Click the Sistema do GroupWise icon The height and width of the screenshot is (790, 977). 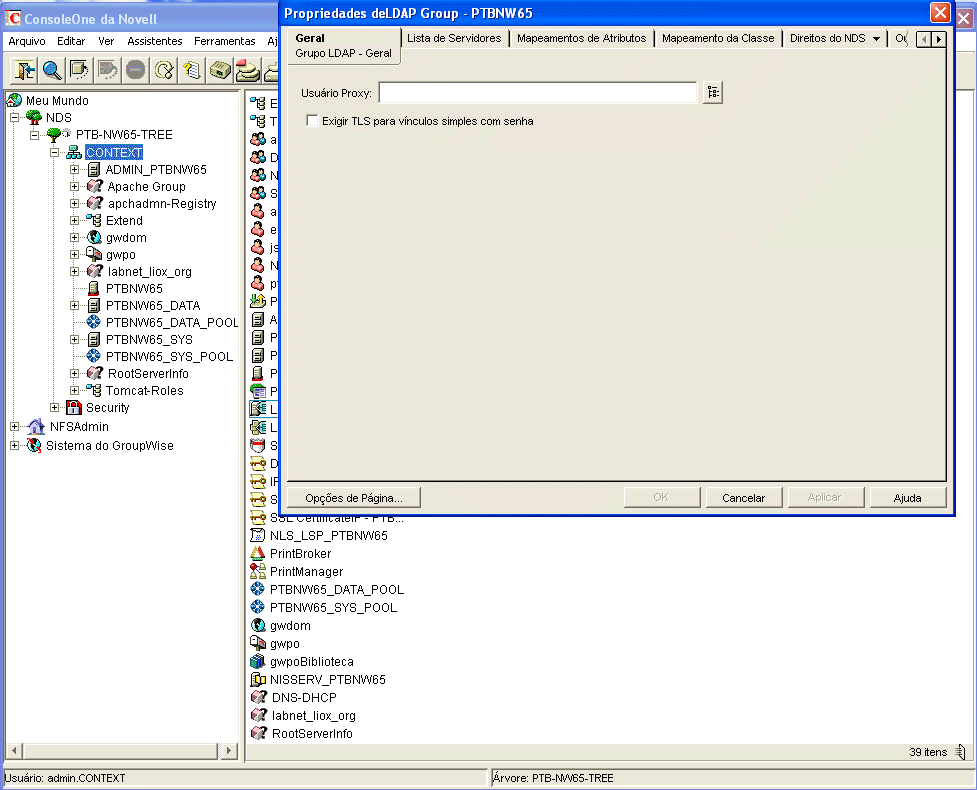coord(34,445)
